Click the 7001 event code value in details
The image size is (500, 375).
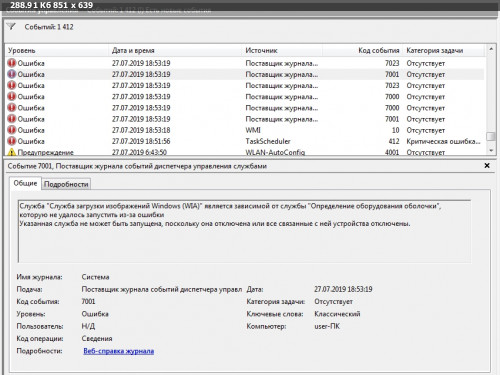tap(88, 301)
